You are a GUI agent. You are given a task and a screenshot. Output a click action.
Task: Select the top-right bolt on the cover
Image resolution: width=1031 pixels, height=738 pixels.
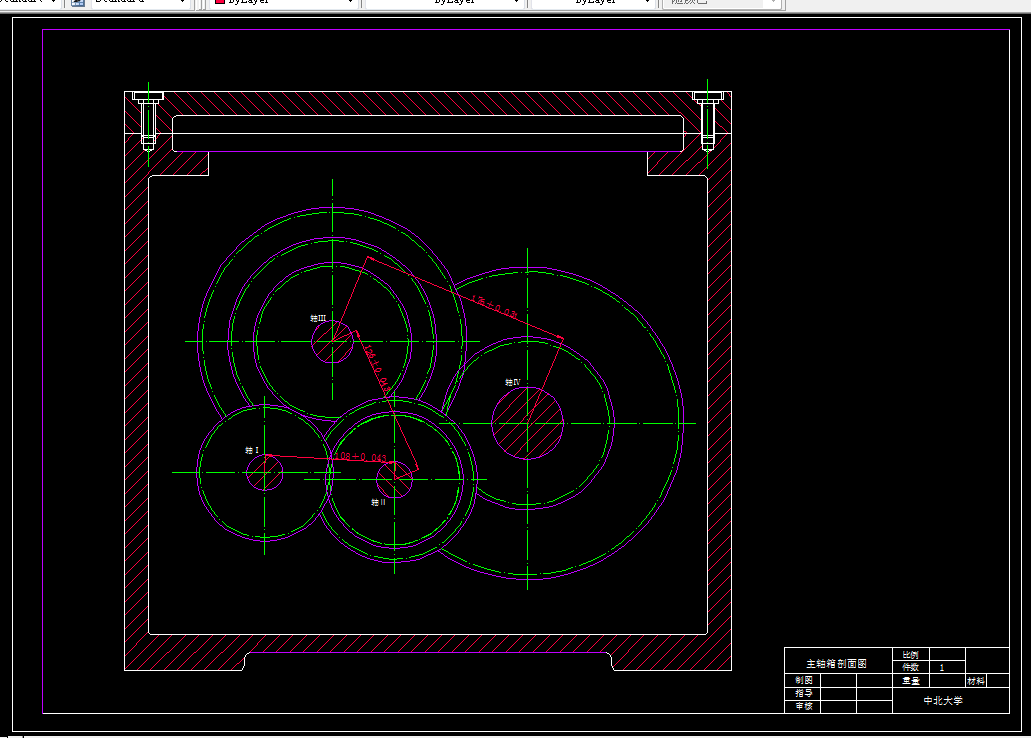pos(707,120)
